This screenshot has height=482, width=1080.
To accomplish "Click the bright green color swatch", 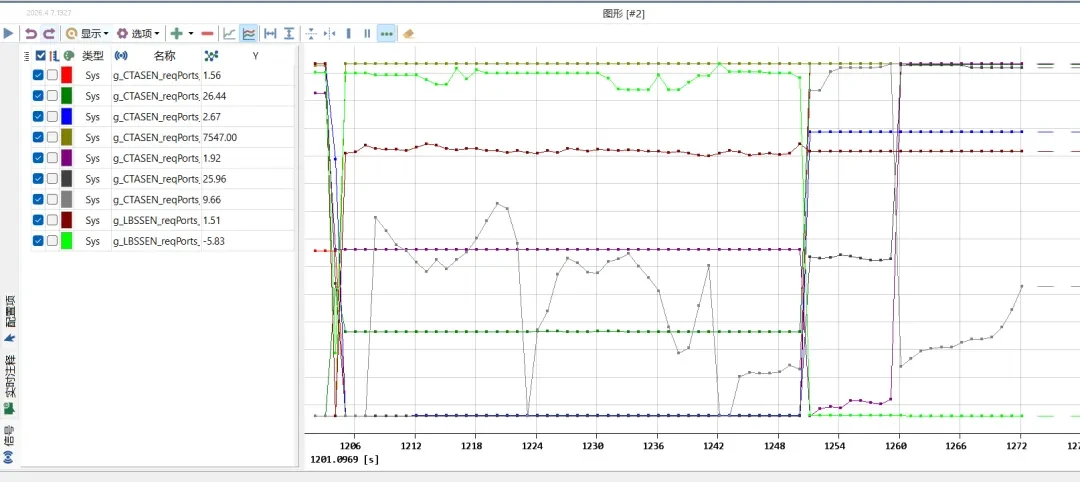I will (x=67, y=241).
